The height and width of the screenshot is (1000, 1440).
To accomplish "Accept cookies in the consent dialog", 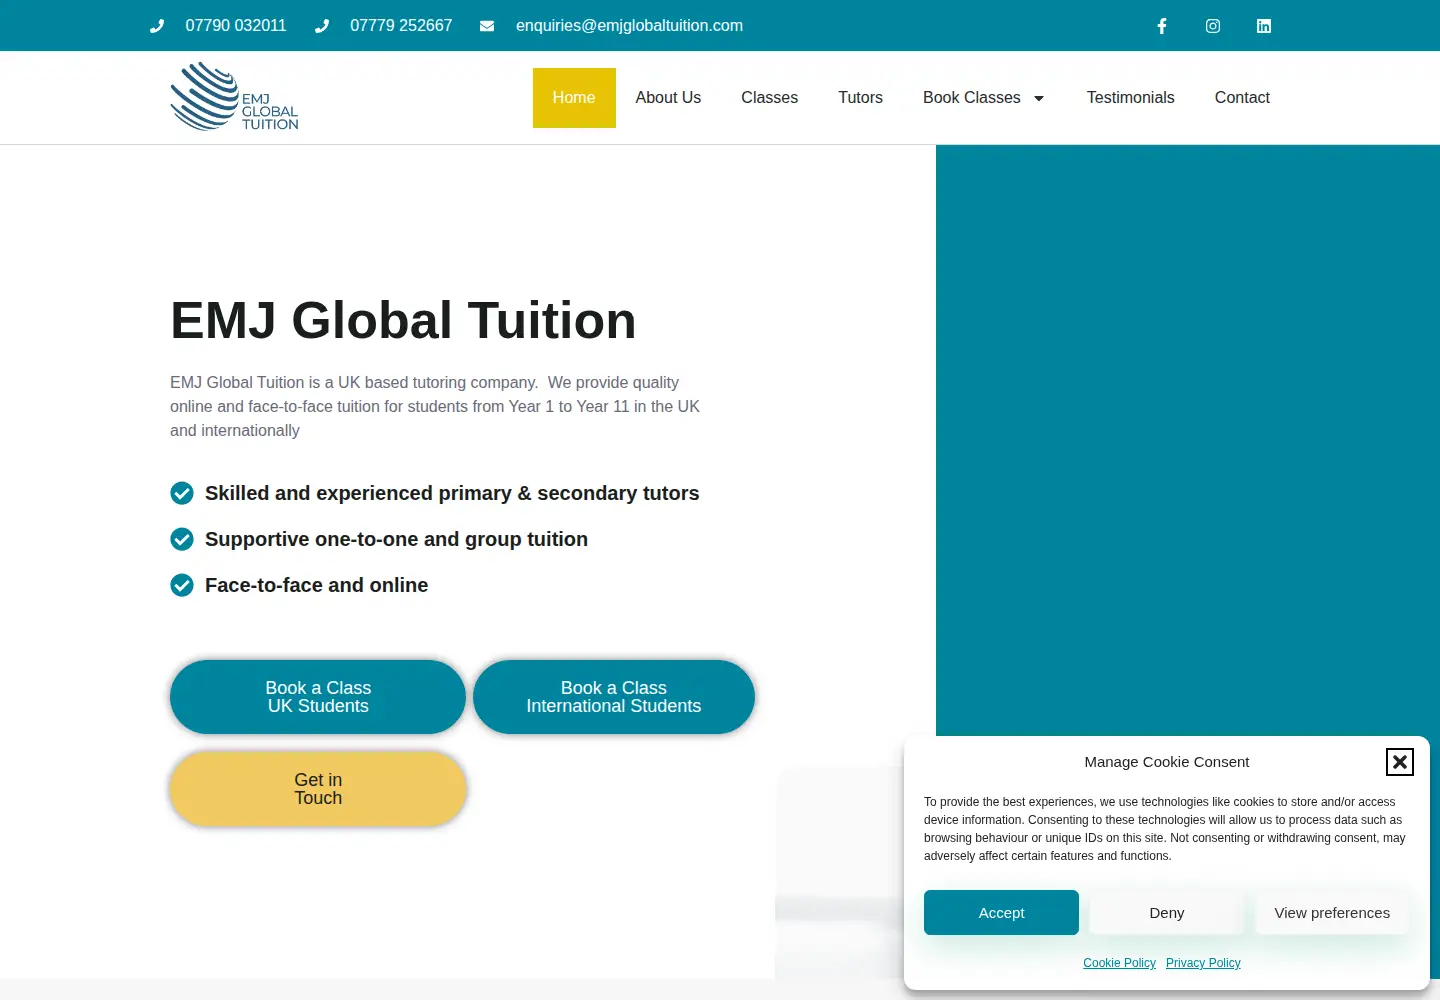I will (1001, 913).
